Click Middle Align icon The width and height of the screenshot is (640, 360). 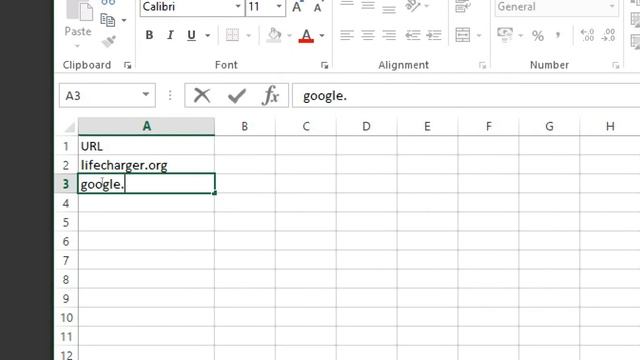368,5
